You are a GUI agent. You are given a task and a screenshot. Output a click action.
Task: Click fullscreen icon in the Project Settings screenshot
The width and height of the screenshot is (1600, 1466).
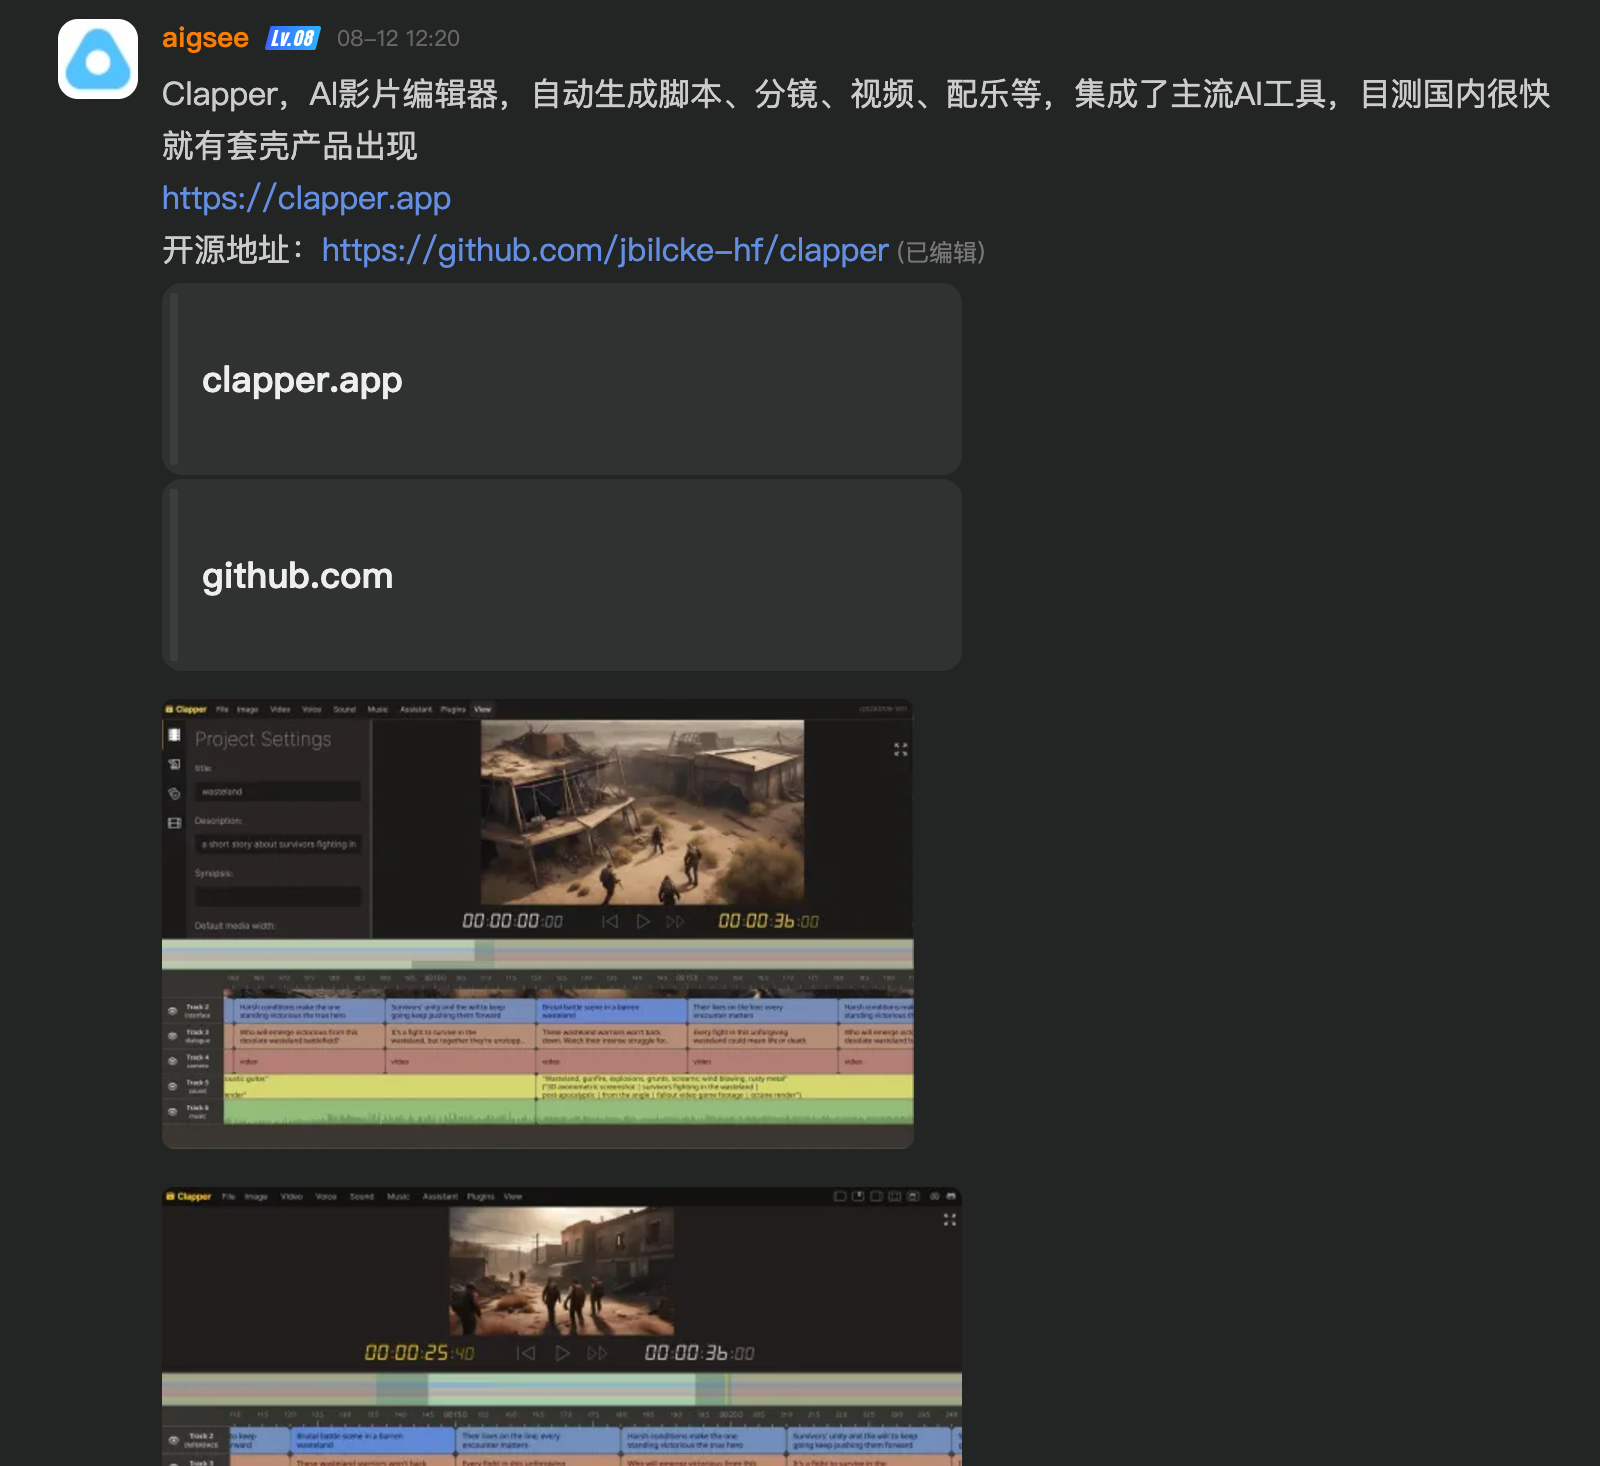click(x=900, y=749)
